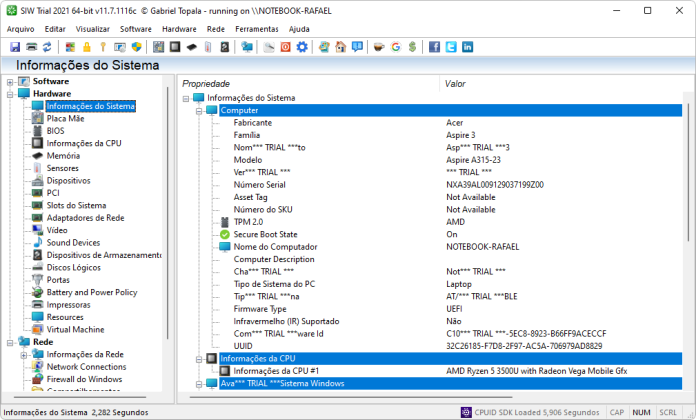Click the coffee cup toolbar icon
Image resolution: width=696 pixels, height=420 pixels.
379,47
